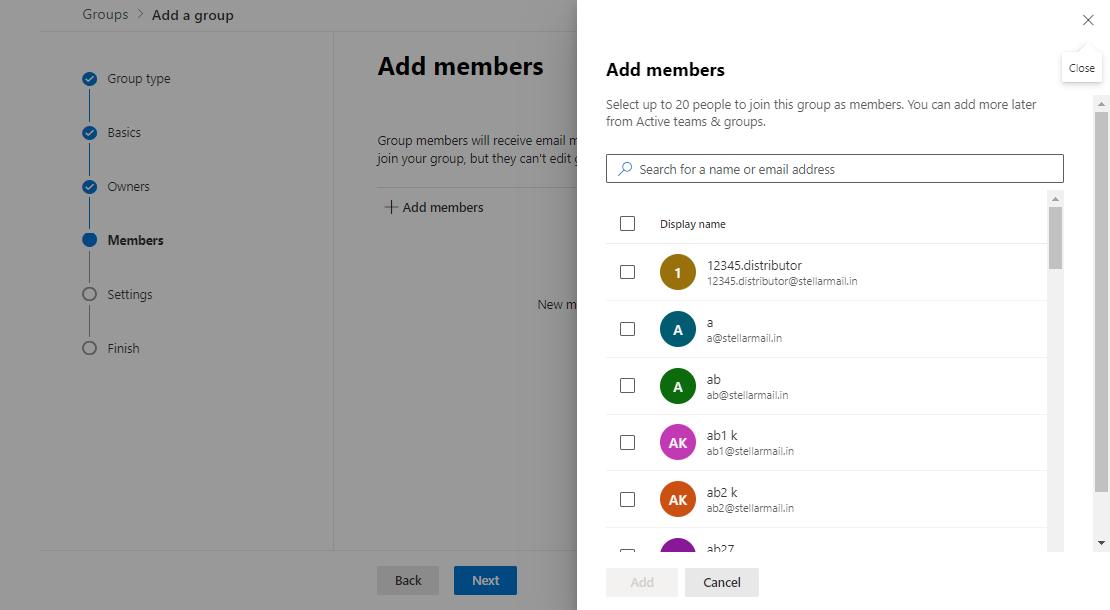Click the list scrollbar up arrow
This screenshot has width=1110, height=610.
(1055, 199)
